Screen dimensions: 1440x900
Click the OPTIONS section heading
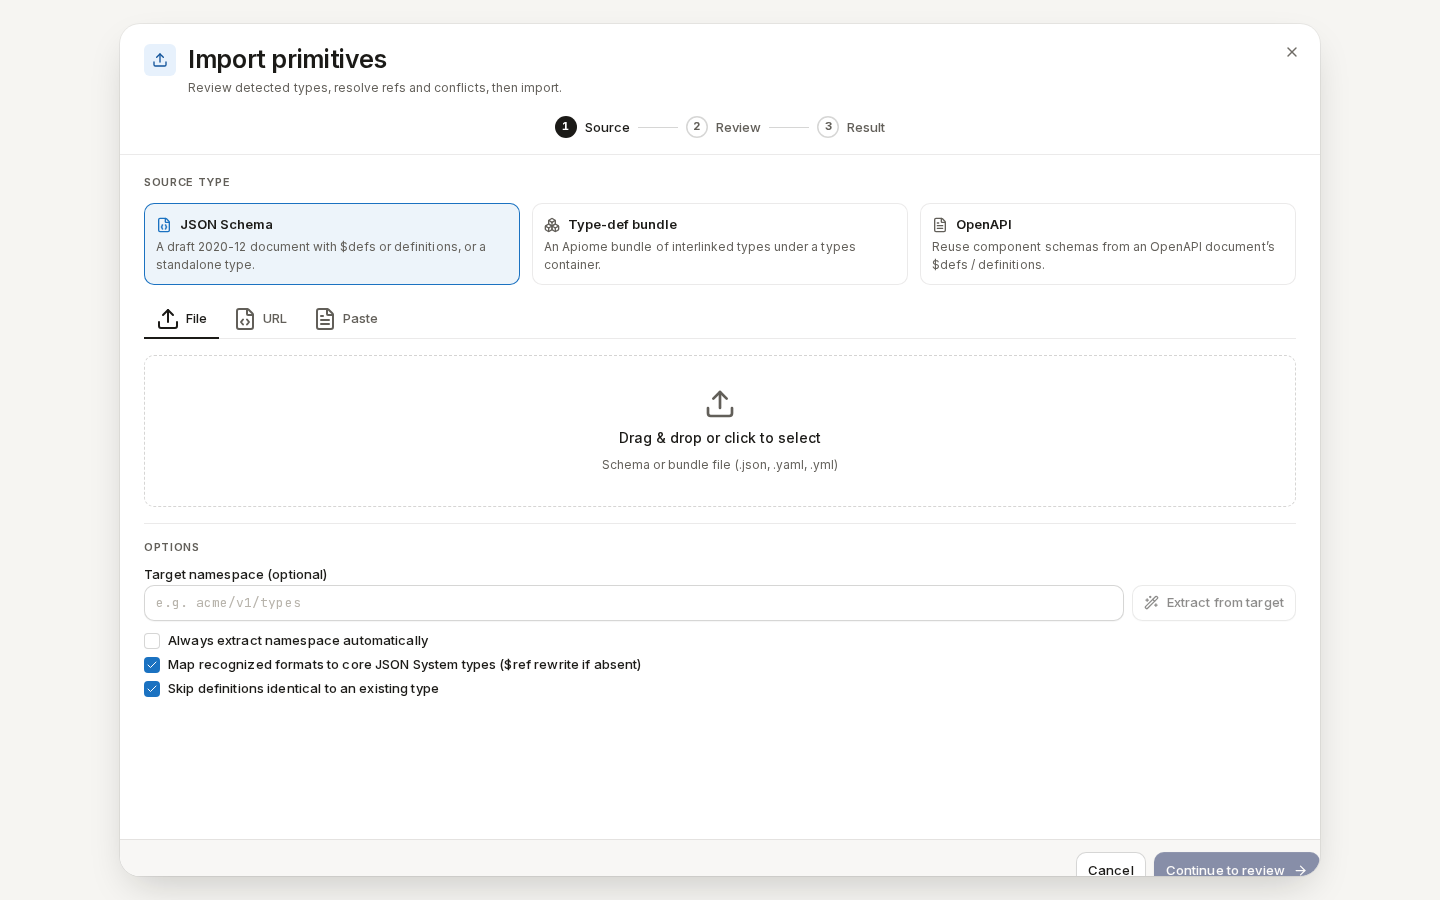point(172,547)
